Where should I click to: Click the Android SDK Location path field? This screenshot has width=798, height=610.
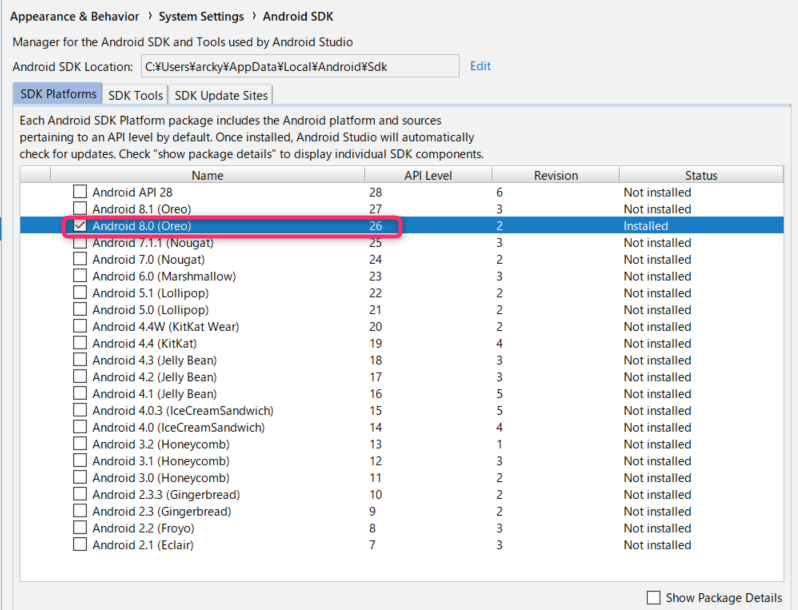(300, 67)
